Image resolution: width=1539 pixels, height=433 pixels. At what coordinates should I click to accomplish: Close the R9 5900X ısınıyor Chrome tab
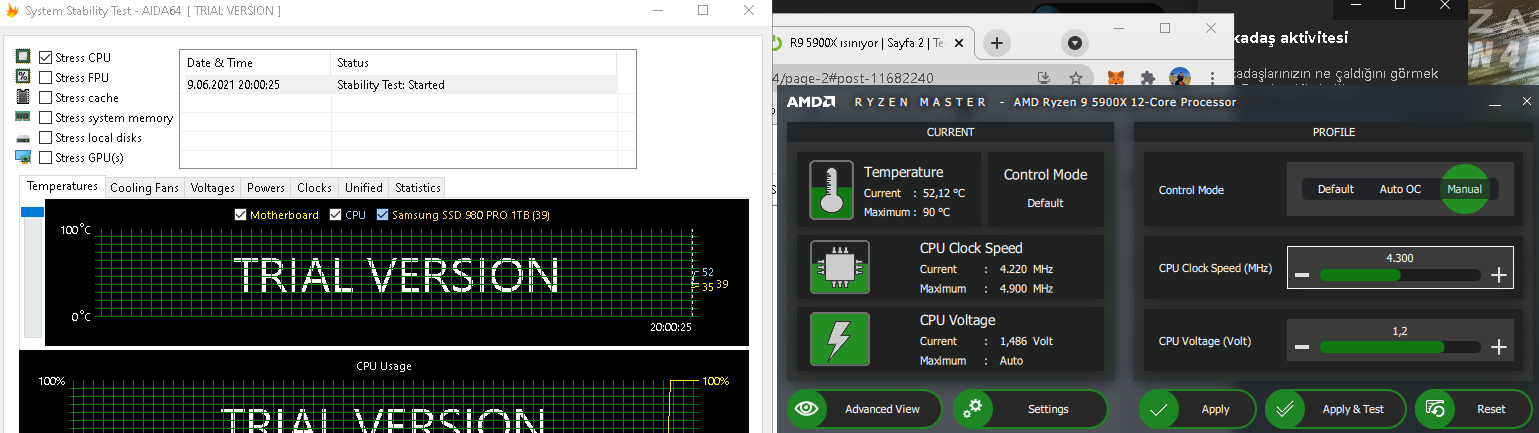958,43
